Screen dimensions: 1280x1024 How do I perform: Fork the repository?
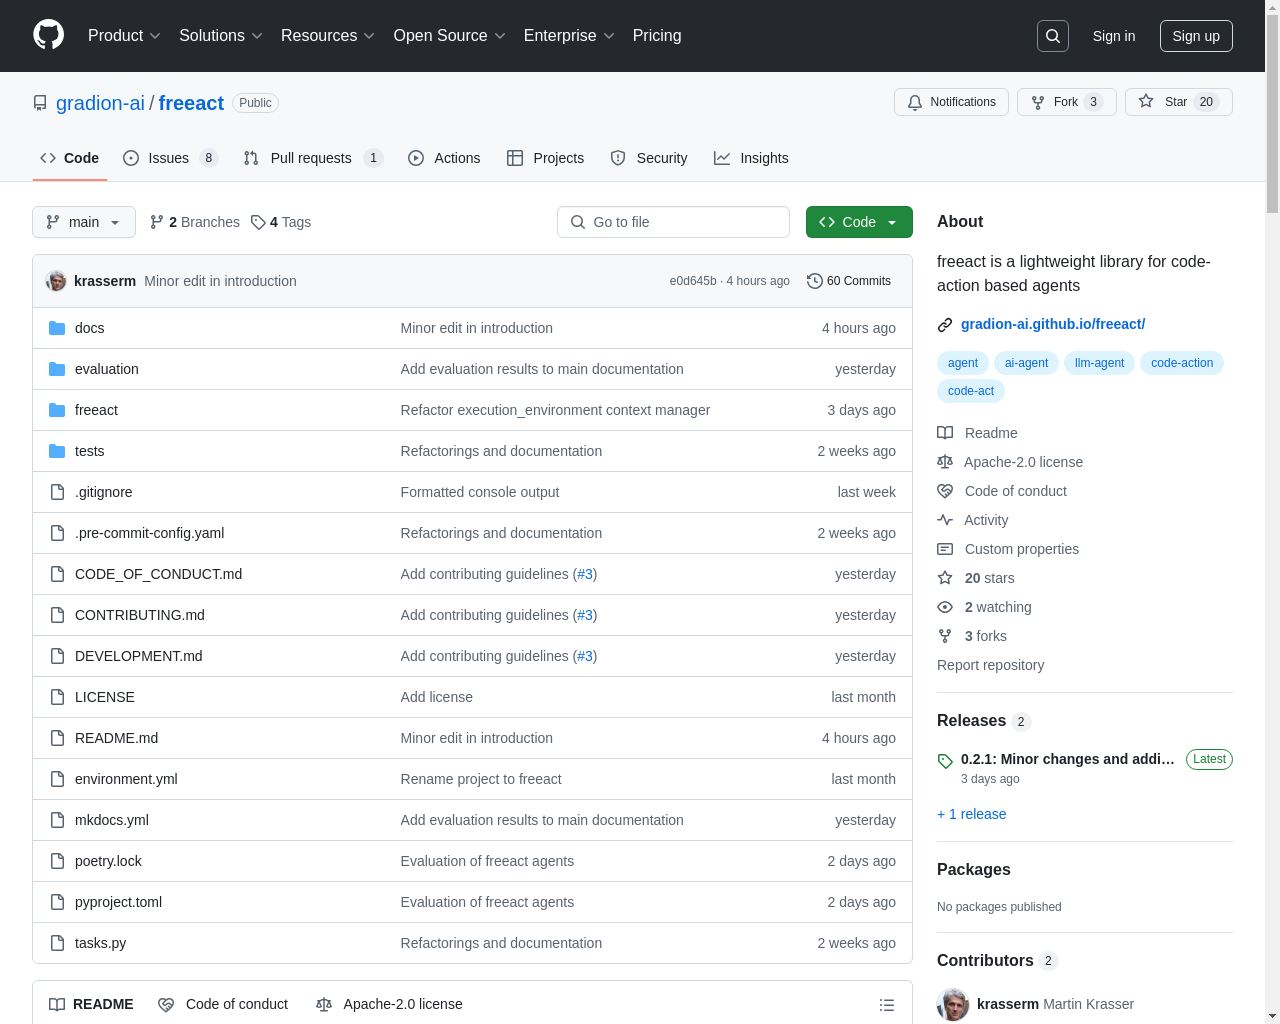coord(1066,102)
